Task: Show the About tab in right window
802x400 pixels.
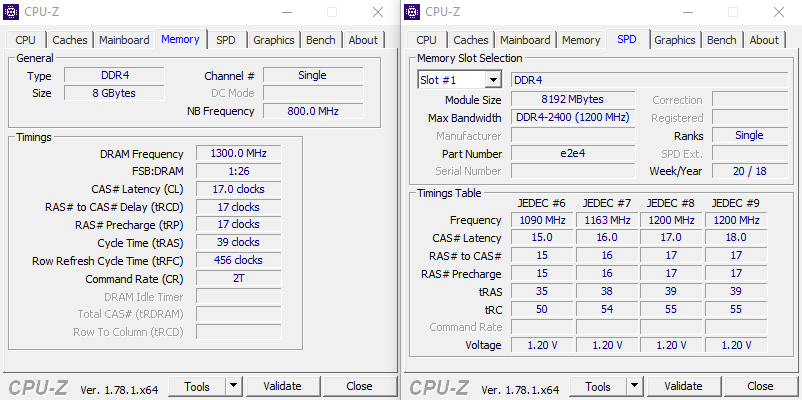Action: tap(764, 40)
